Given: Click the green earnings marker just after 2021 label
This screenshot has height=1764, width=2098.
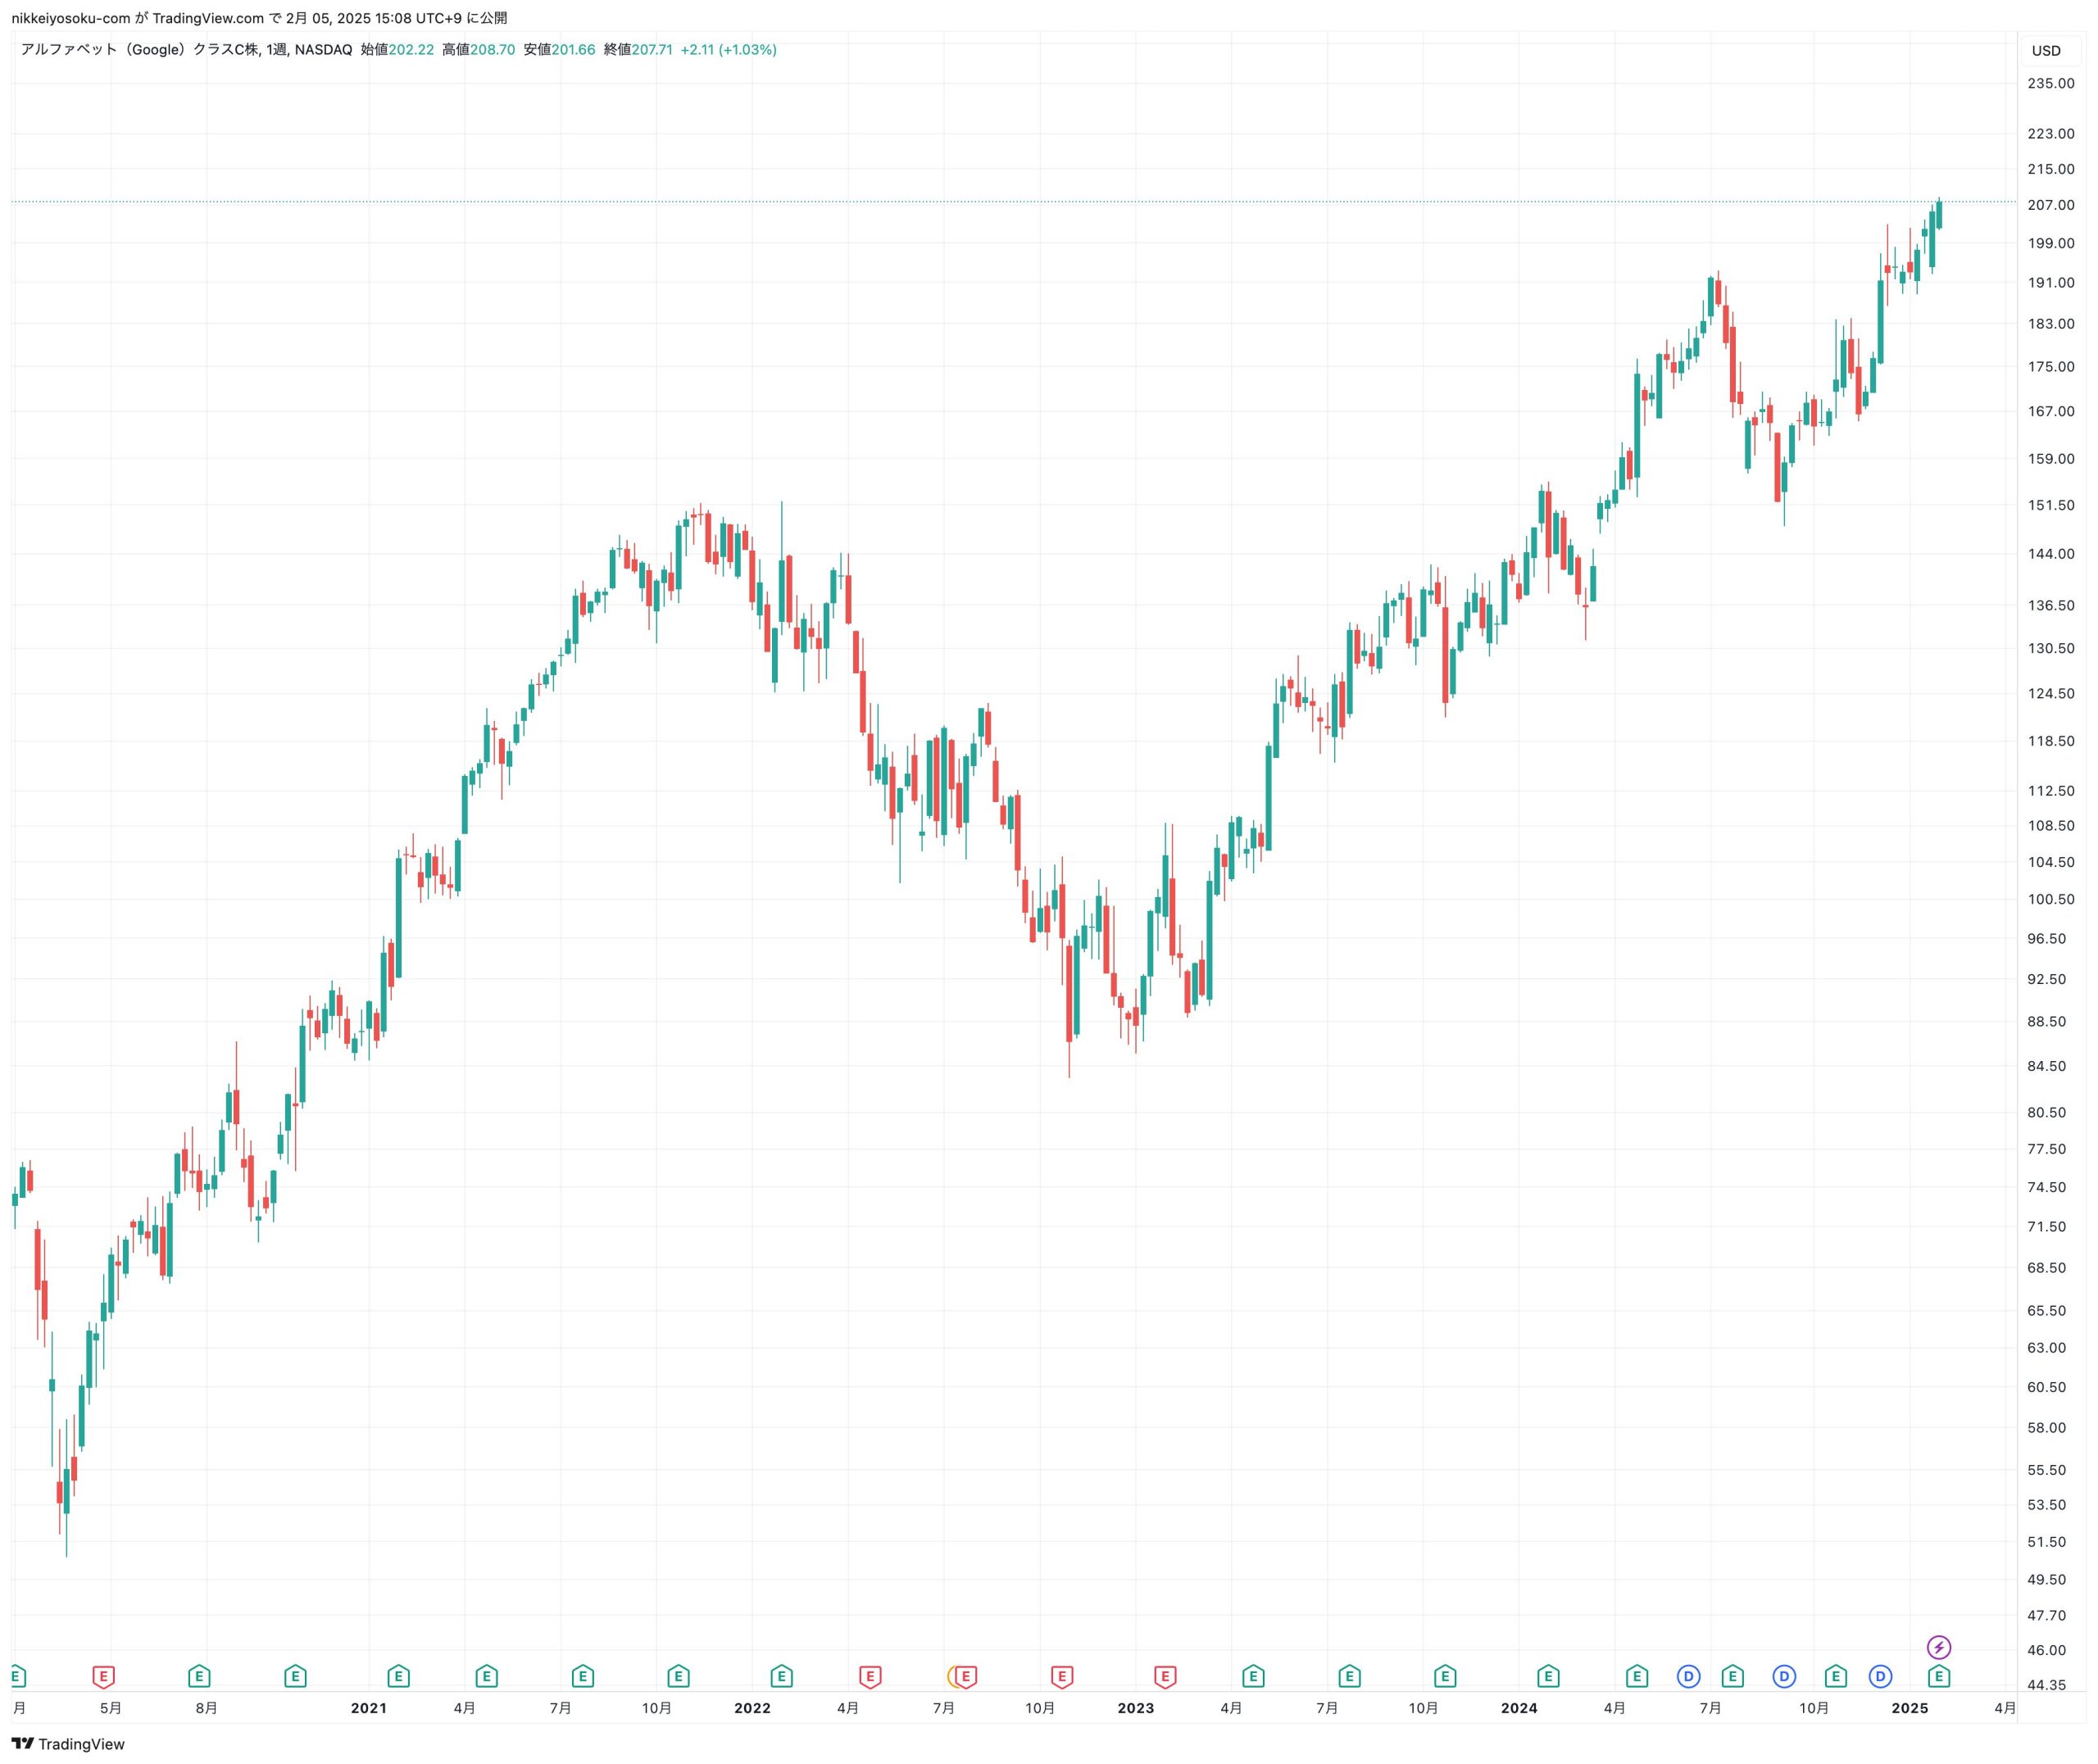Looking at the screenshot, I should coord(399,1676).
